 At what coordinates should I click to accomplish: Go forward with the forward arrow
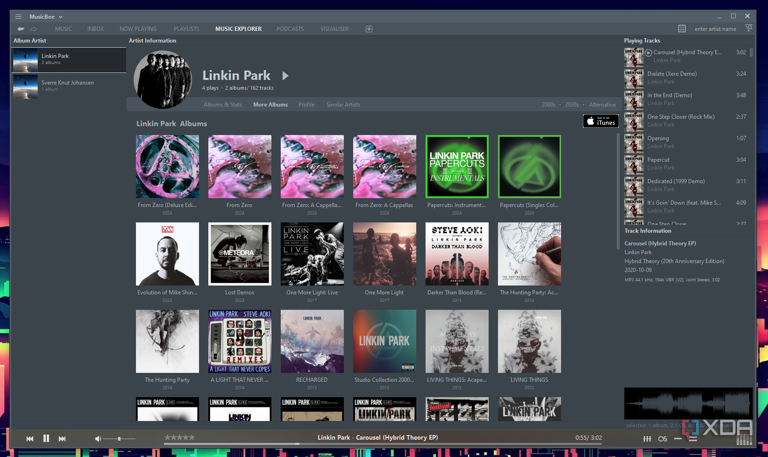33,29
